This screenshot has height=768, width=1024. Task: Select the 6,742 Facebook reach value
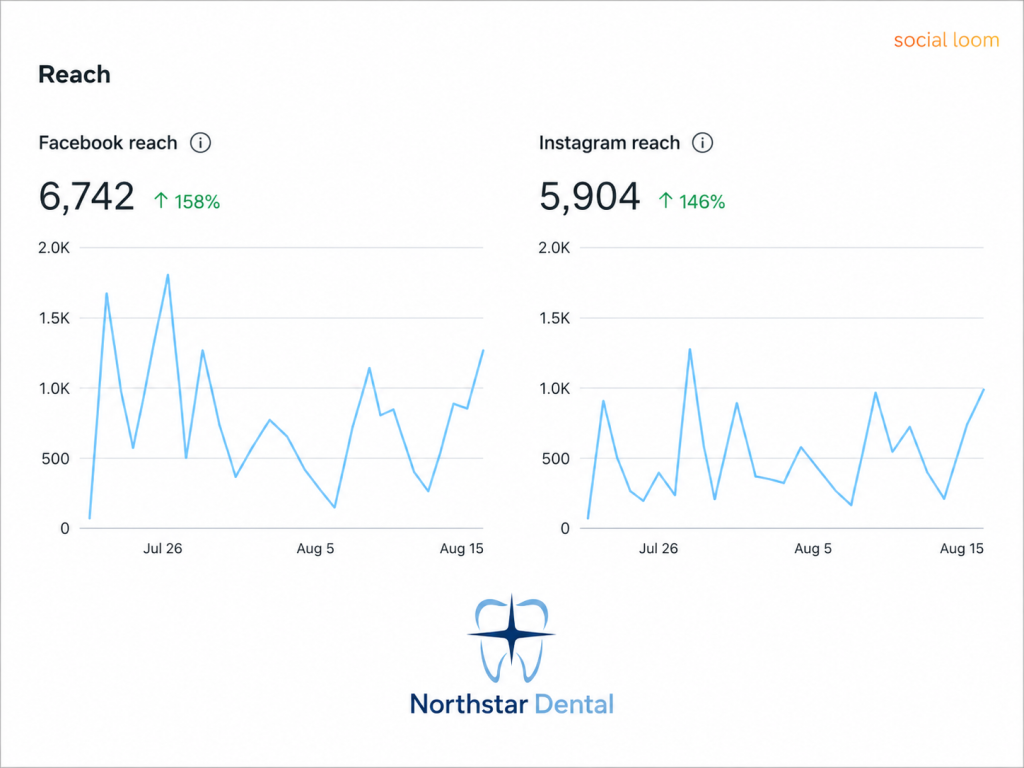[86, 197]
